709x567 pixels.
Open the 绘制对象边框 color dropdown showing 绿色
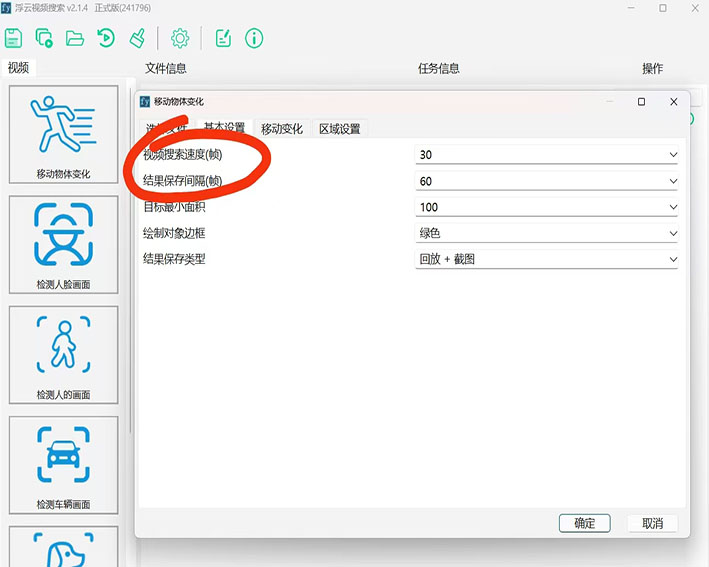tap(547, 233)
